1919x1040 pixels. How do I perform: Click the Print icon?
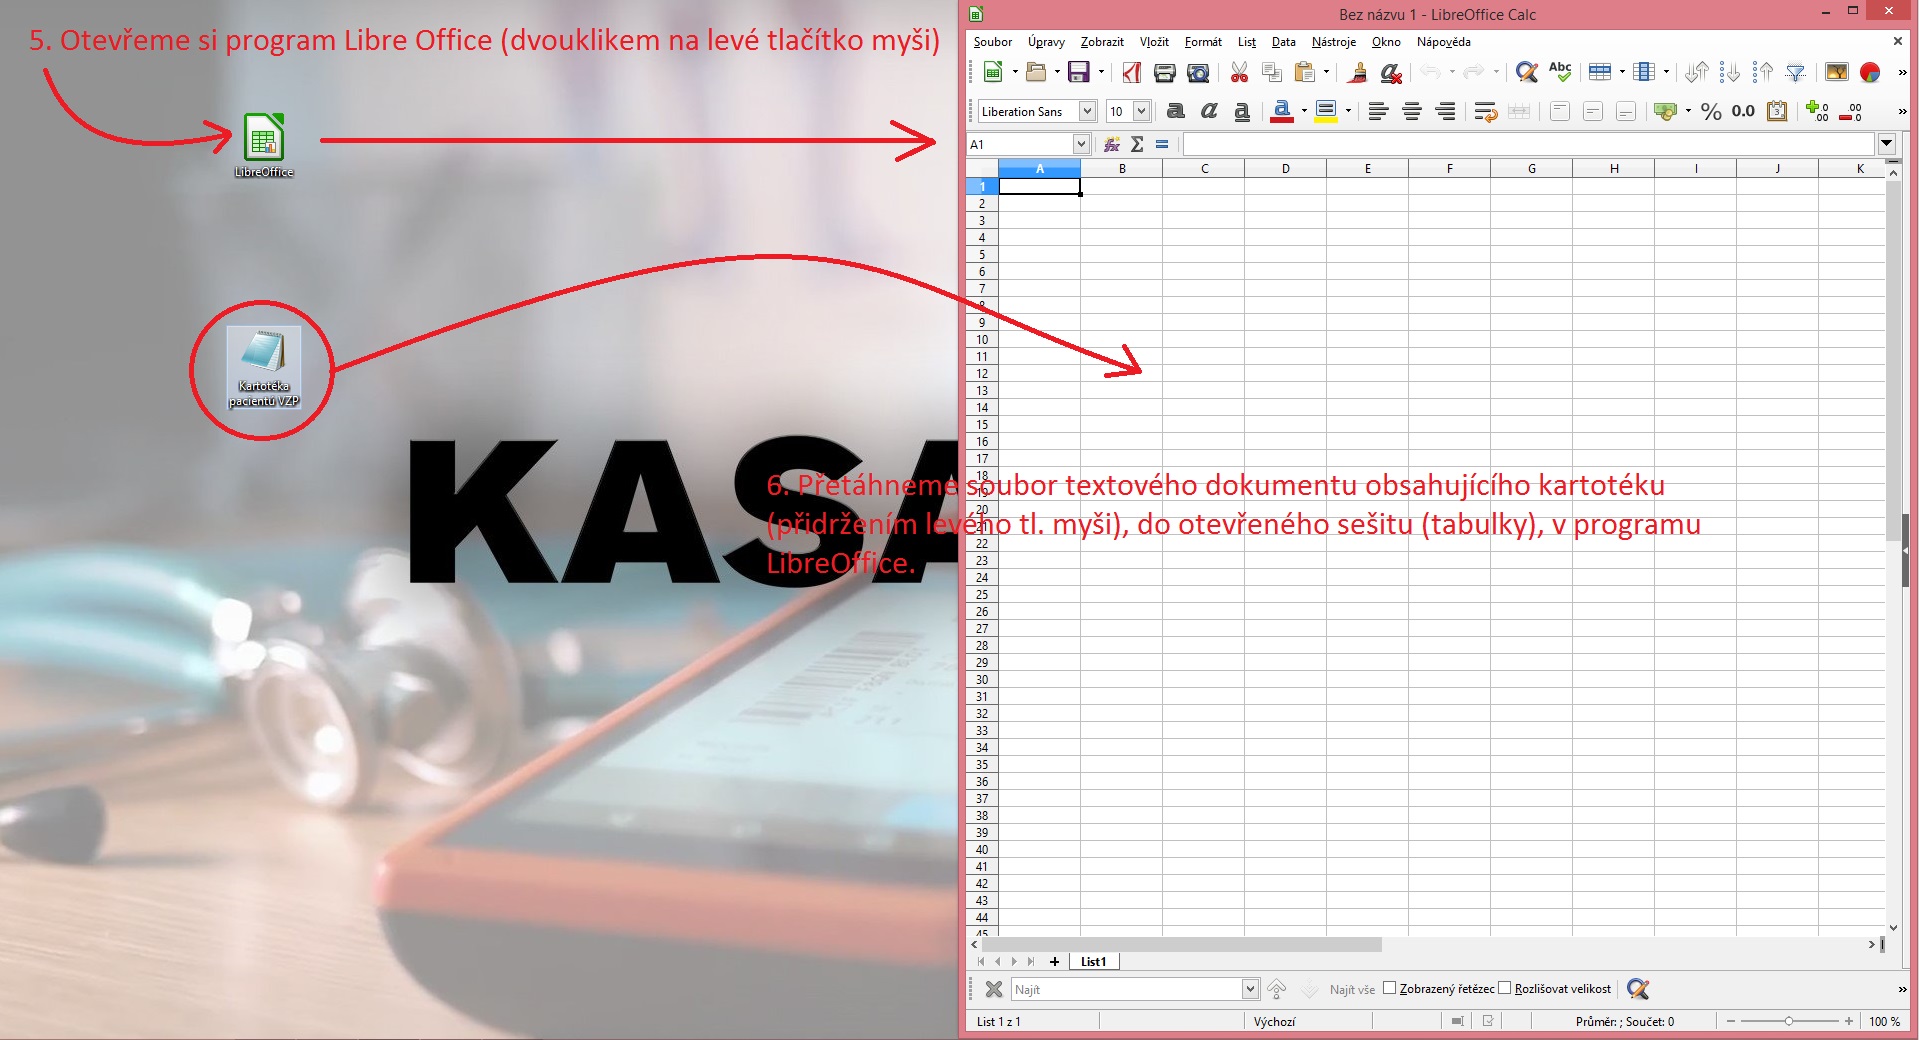click(x=1164, y=72)
